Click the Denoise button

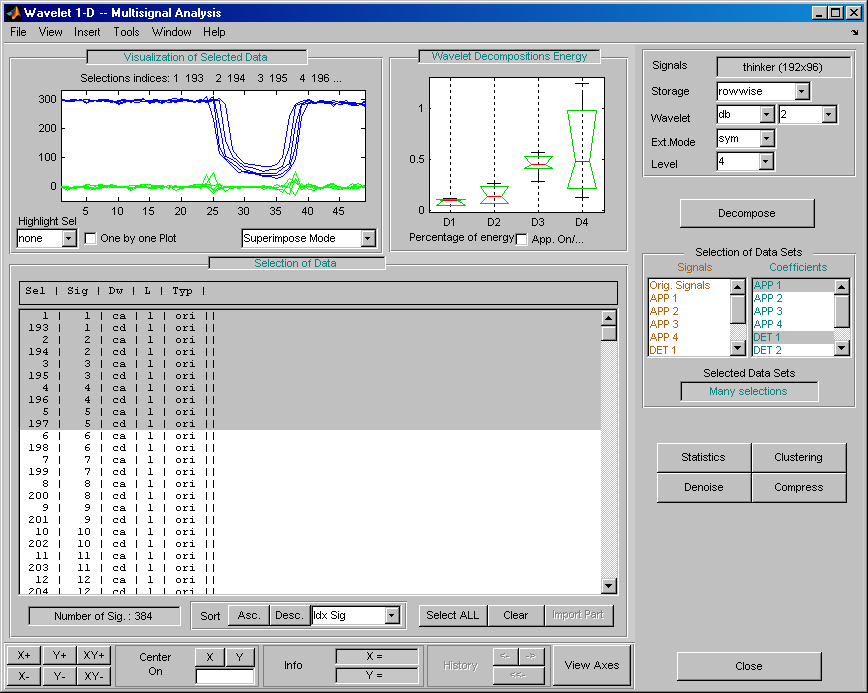(703, 488)
